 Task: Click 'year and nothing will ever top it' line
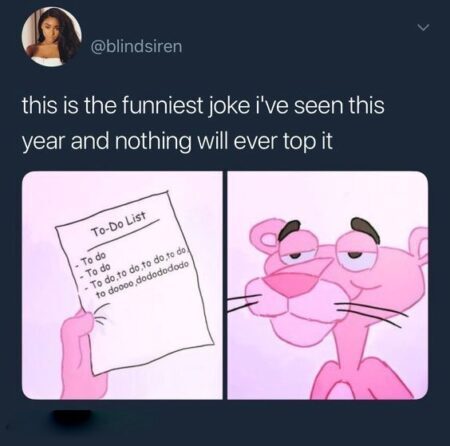click(x=177, y=142)
